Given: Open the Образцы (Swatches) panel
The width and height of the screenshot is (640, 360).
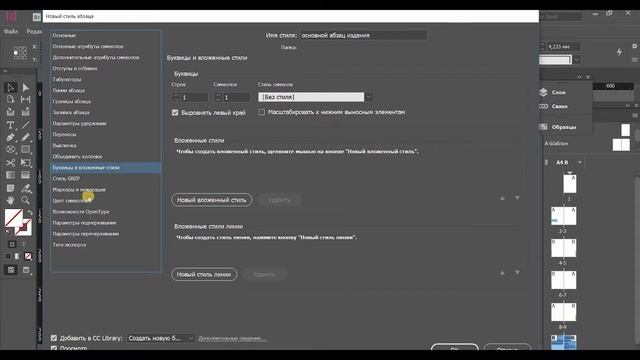Looking at the screenshot, I should (x=558, y=127).
